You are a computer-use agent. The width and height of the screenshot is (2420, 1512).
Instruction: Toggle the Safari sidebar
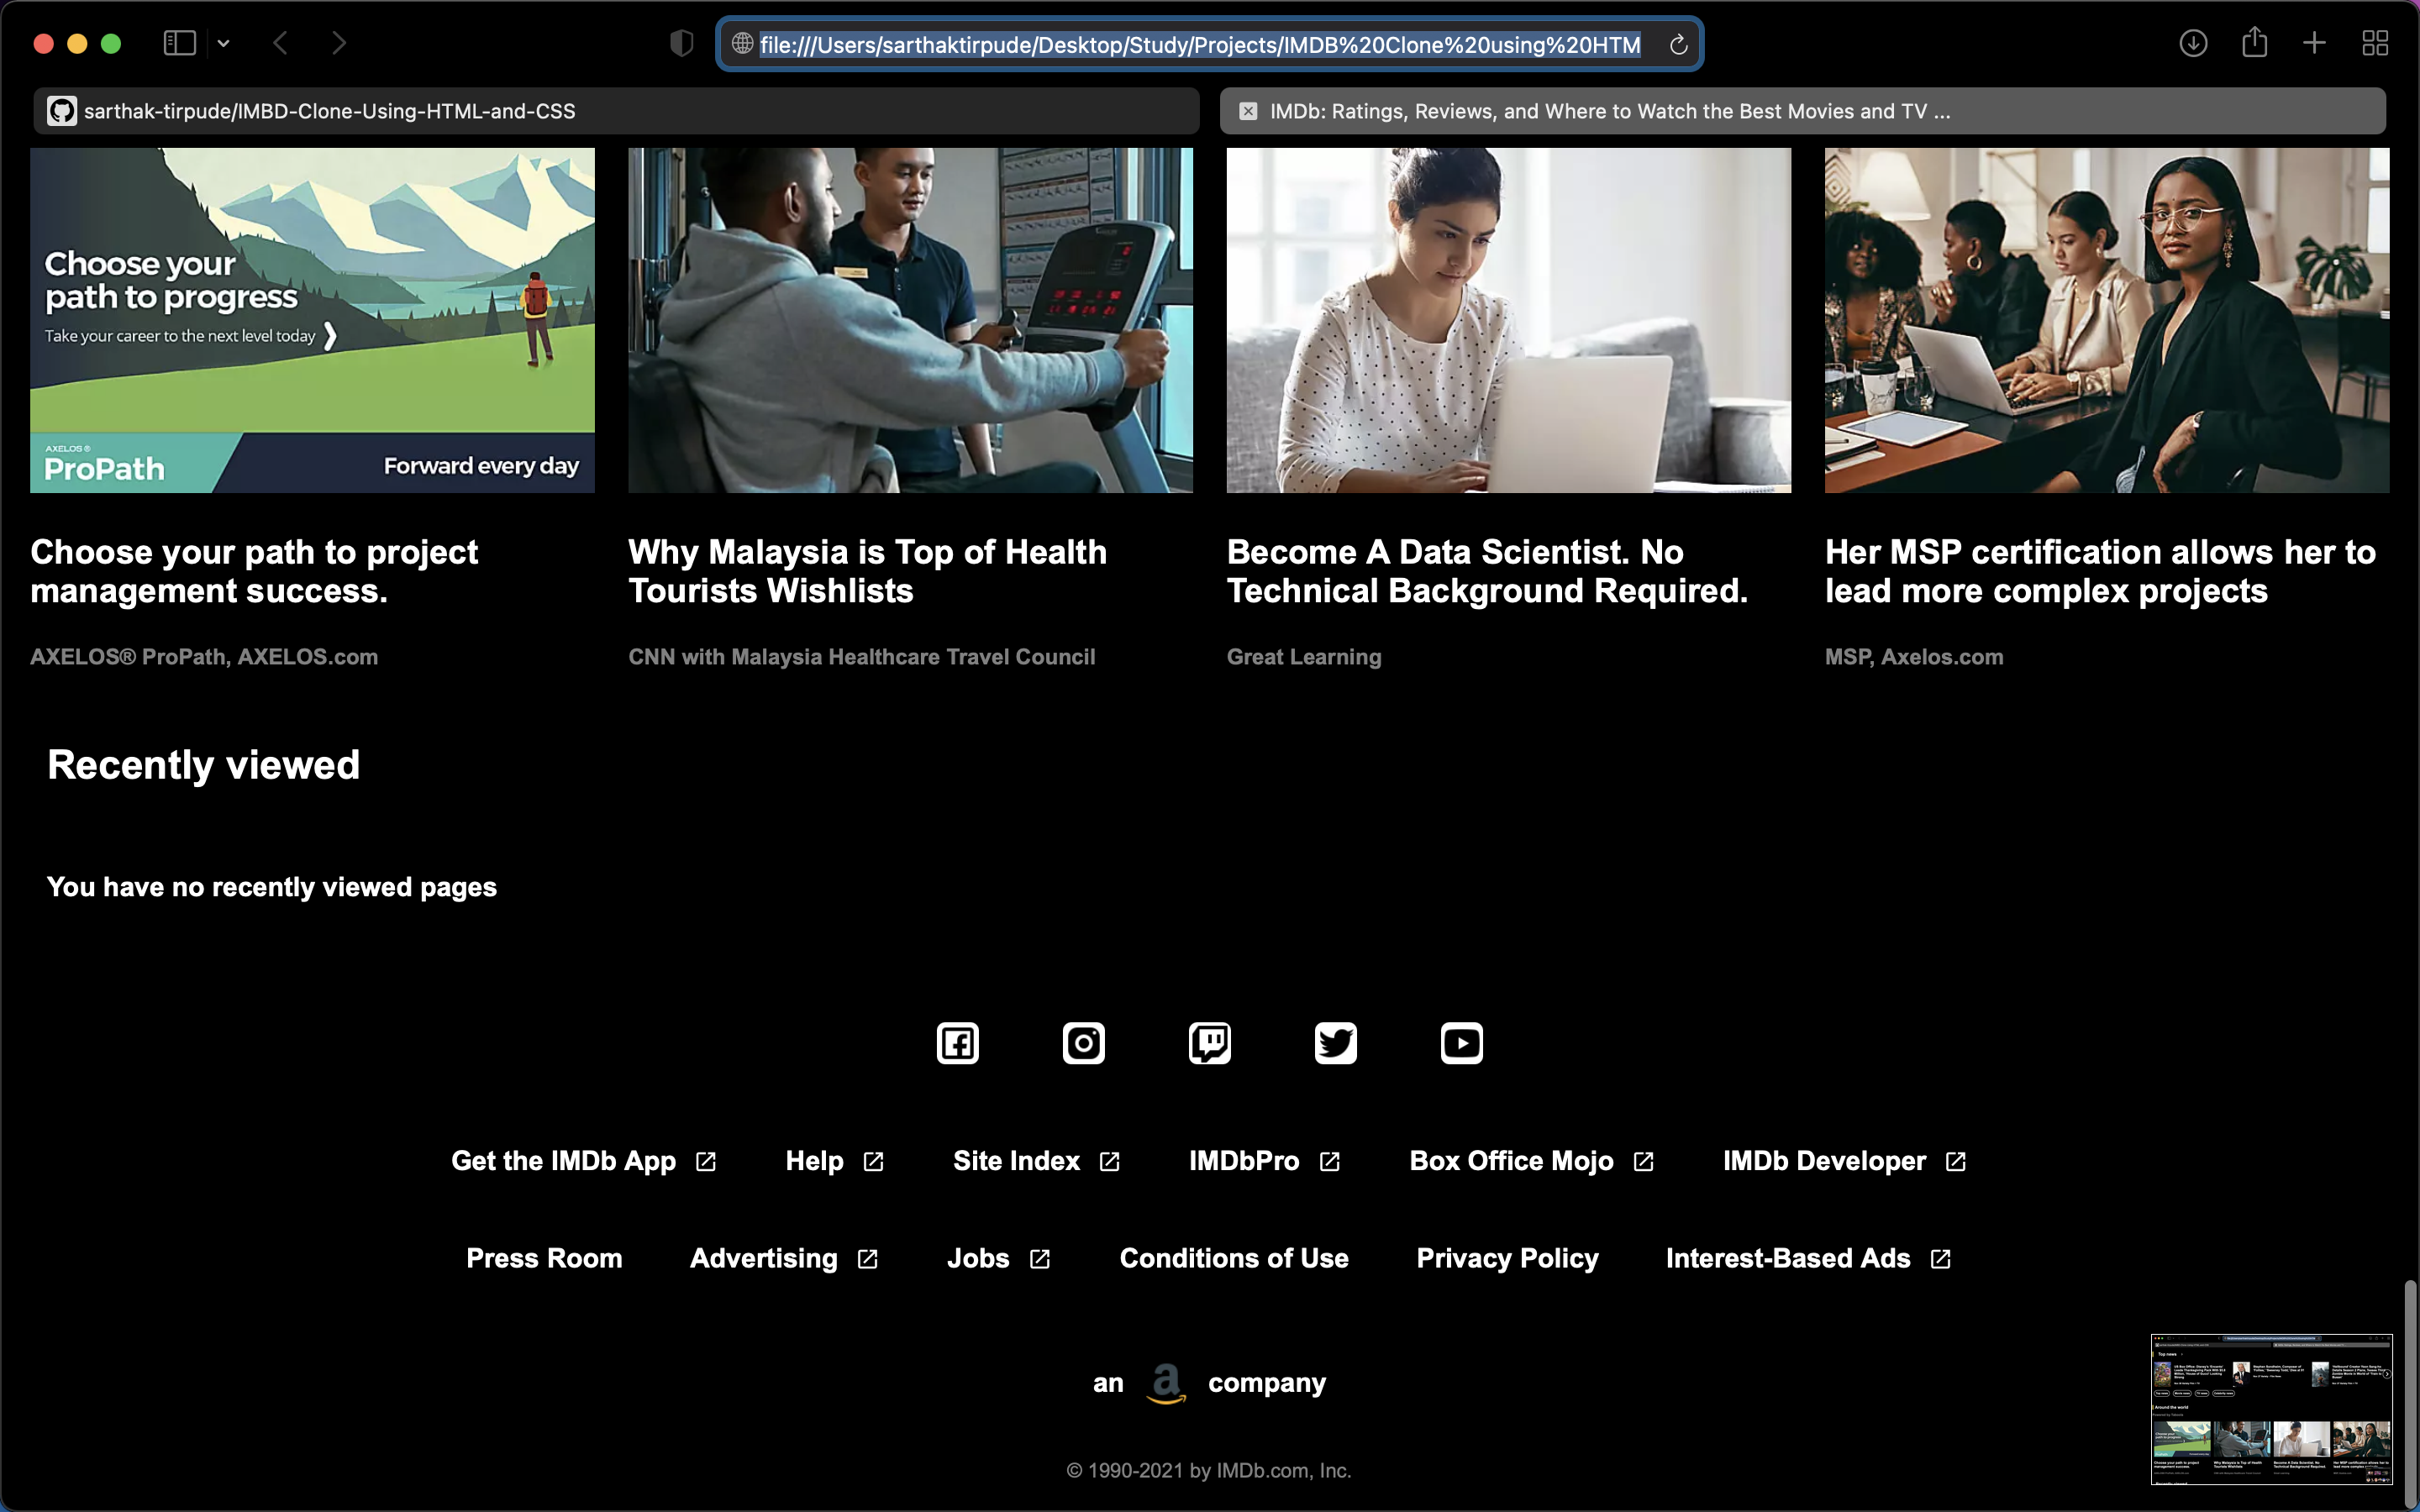coord(179,43)
